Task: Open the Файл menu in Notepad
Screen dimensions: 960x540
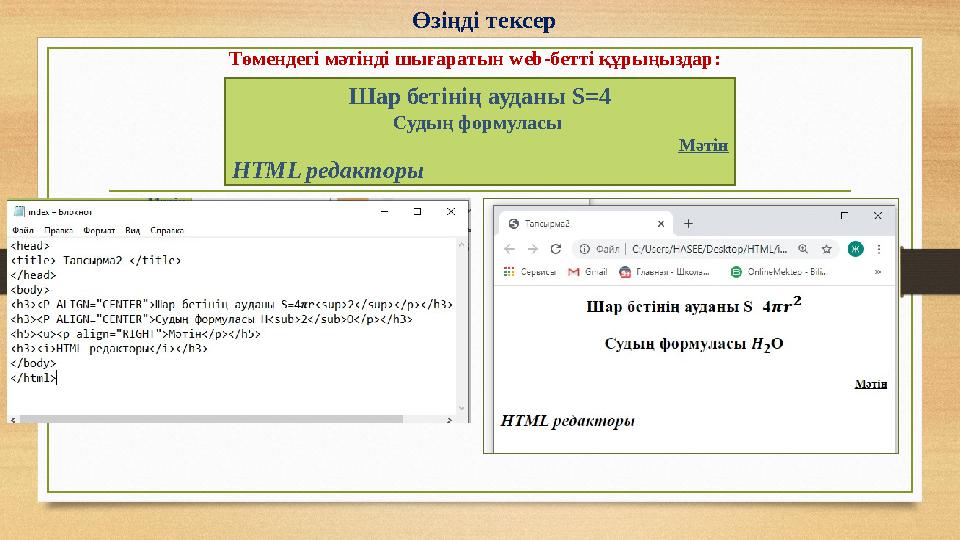Action: (23, 230)
